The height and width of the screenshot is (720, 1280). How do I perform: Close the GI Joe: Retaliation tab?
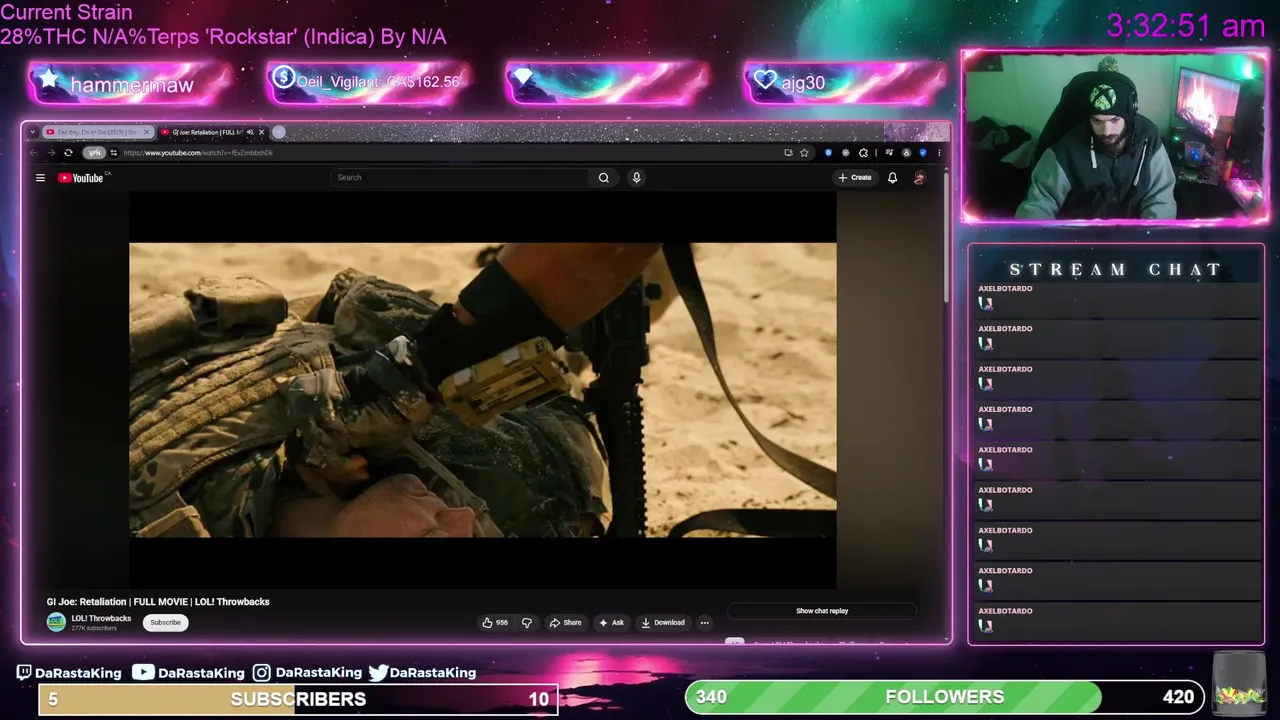click(x=262, y=132)
